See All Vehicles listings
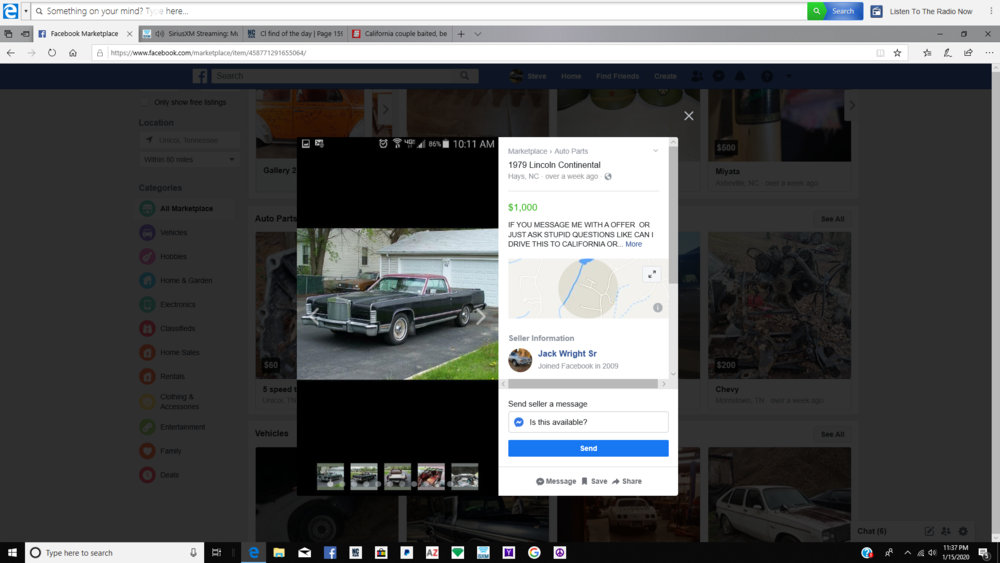 [832, 434]
